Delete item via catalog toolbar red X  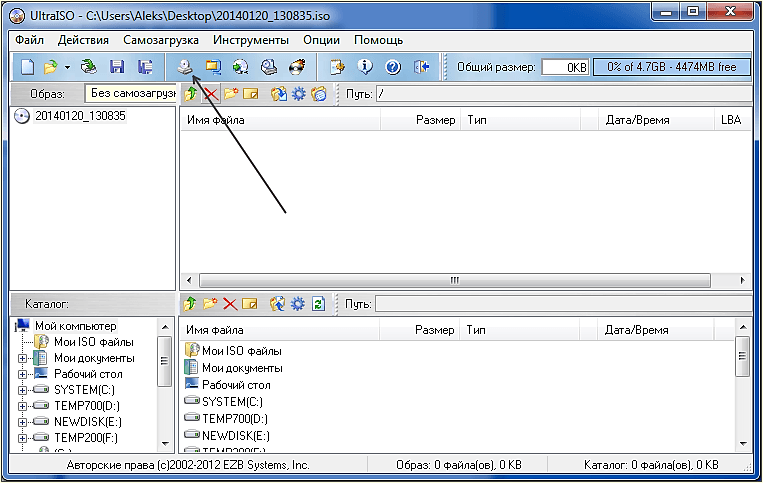[x=230, y=304]
